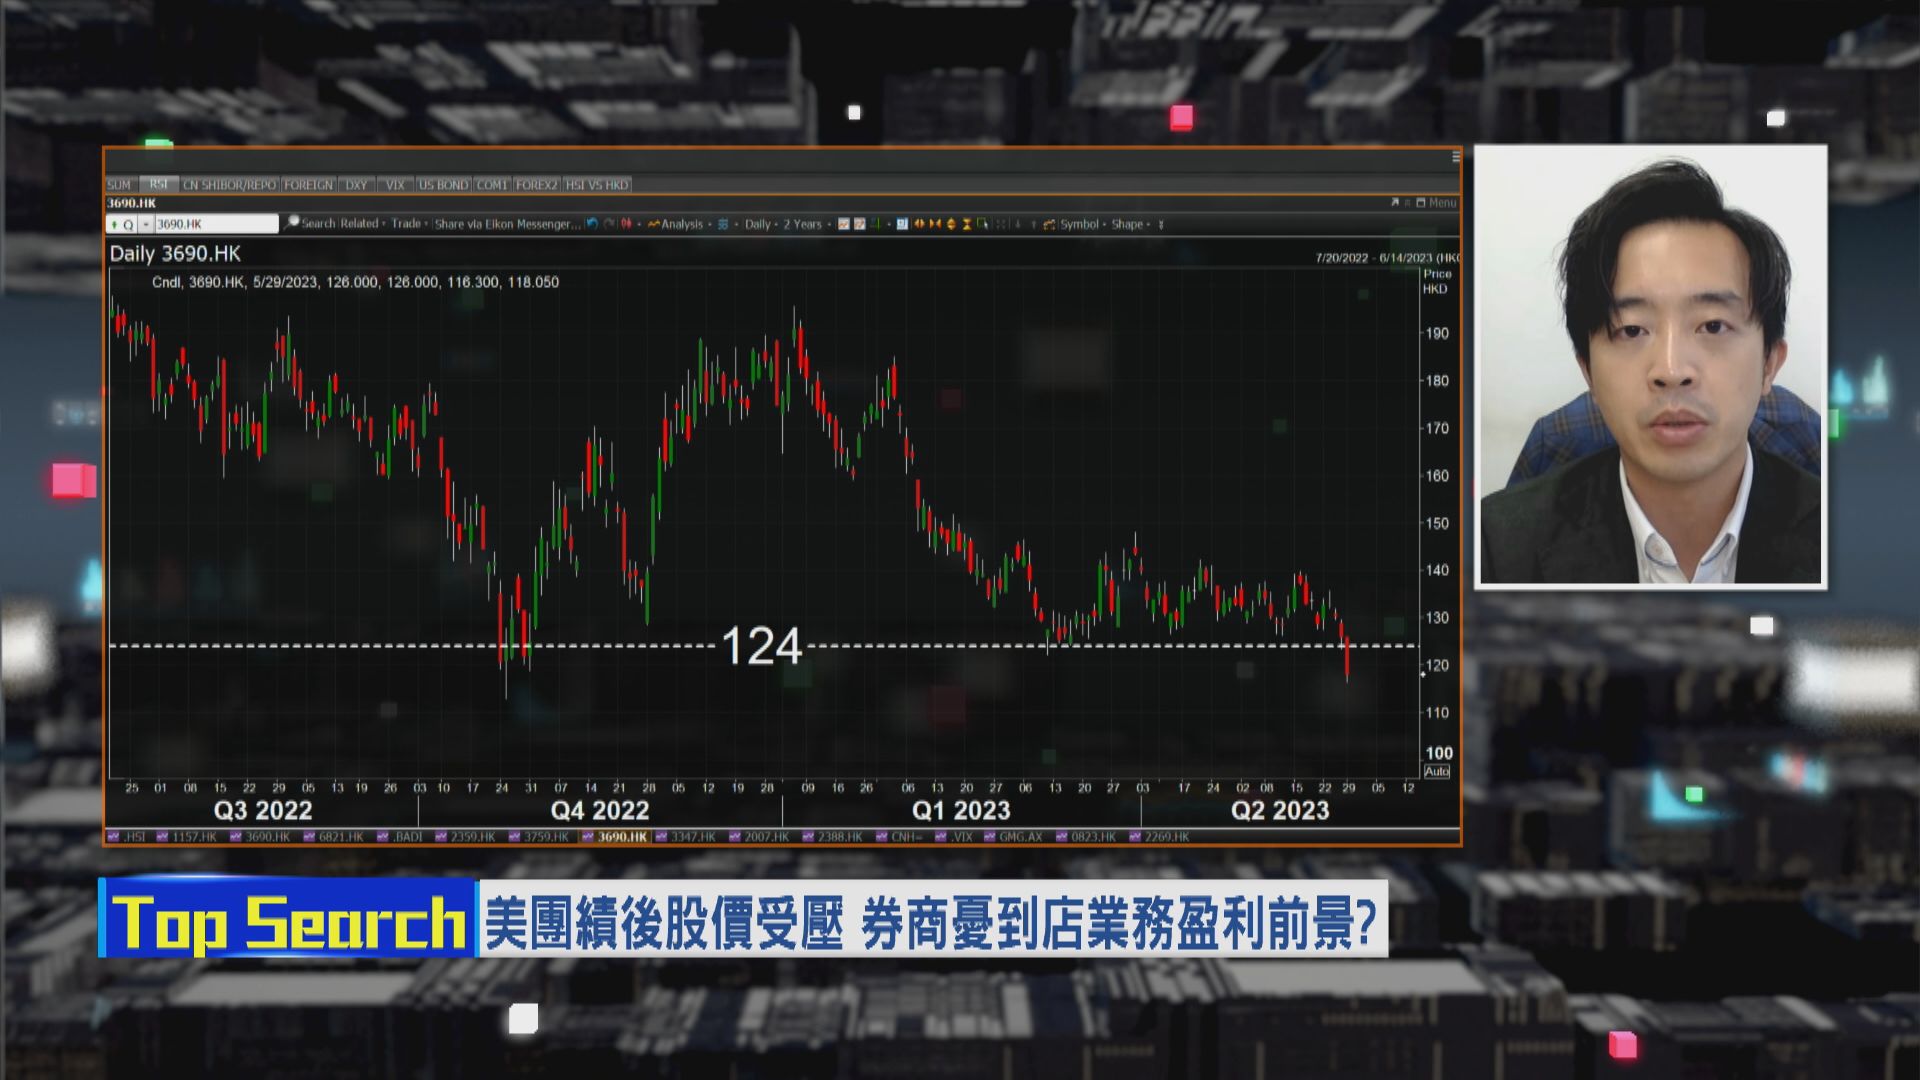Click the orange horizontal-expand arrows icon
This screenshot has width=1920, height=1080.
[x=921, y=224]
